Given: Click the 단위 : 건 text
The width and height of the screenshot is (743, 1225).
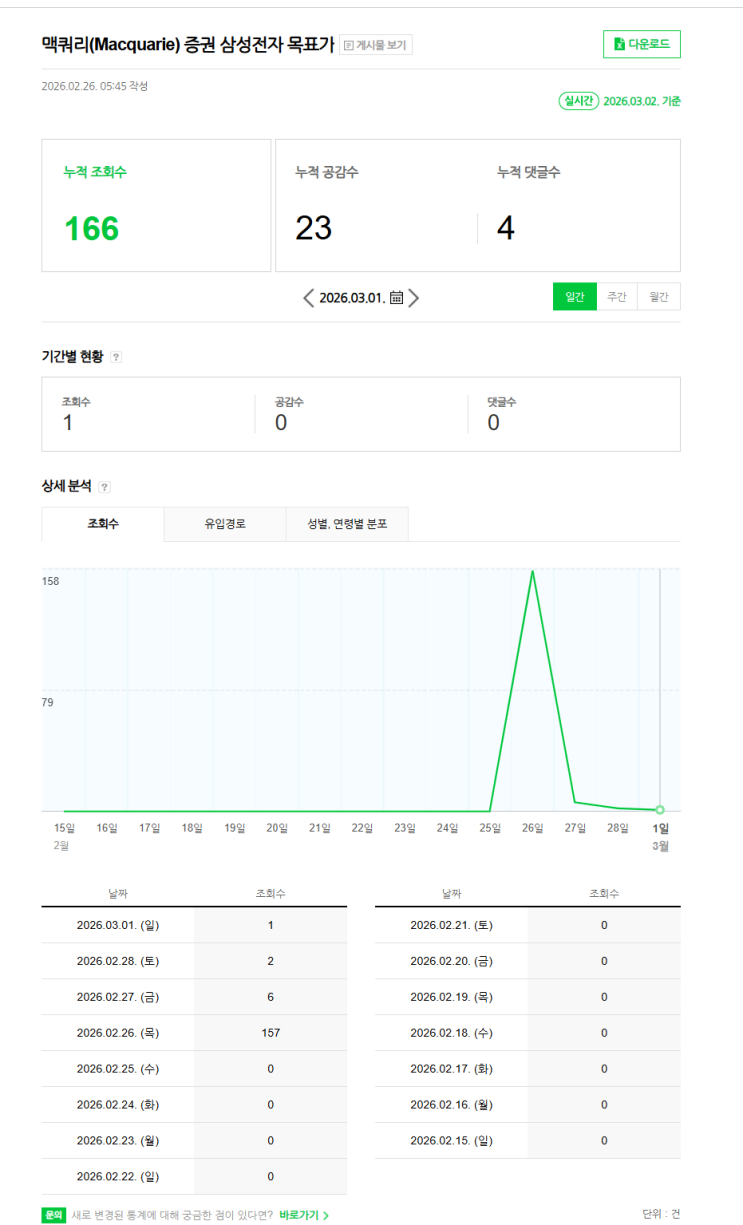Looking at the screenshot, I should [x=661, y=1214].
